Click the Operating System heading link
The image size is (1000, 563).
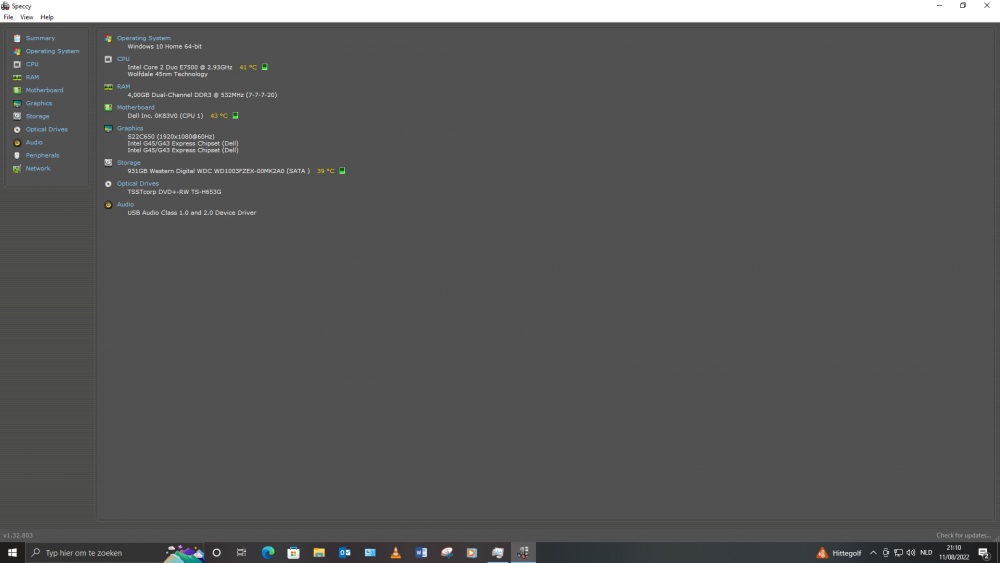click(x=143, y=38)
